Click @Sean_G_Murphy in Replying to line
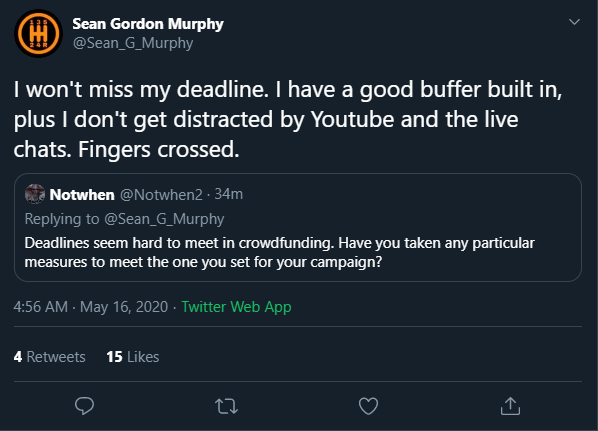Screen dimensions: 598x431 click(x=164, y=219)
